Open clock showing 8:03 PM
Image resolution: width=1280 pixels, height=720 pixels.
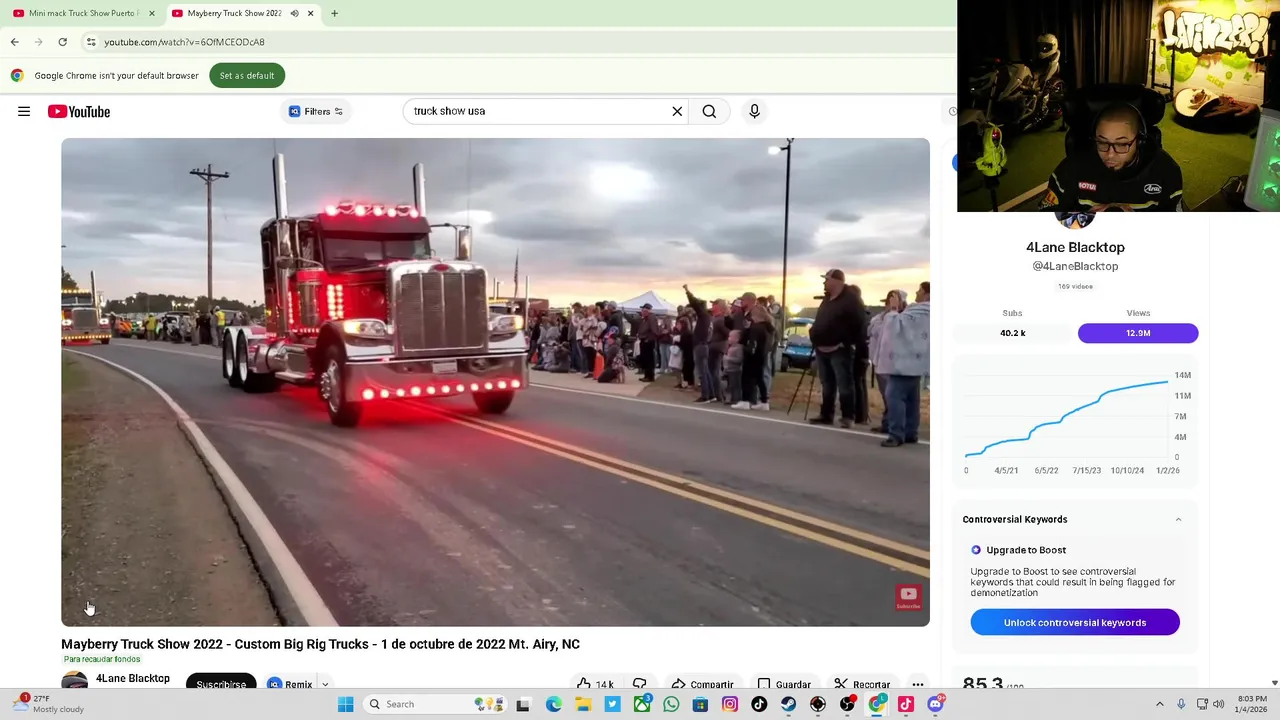click(1251, 704)
